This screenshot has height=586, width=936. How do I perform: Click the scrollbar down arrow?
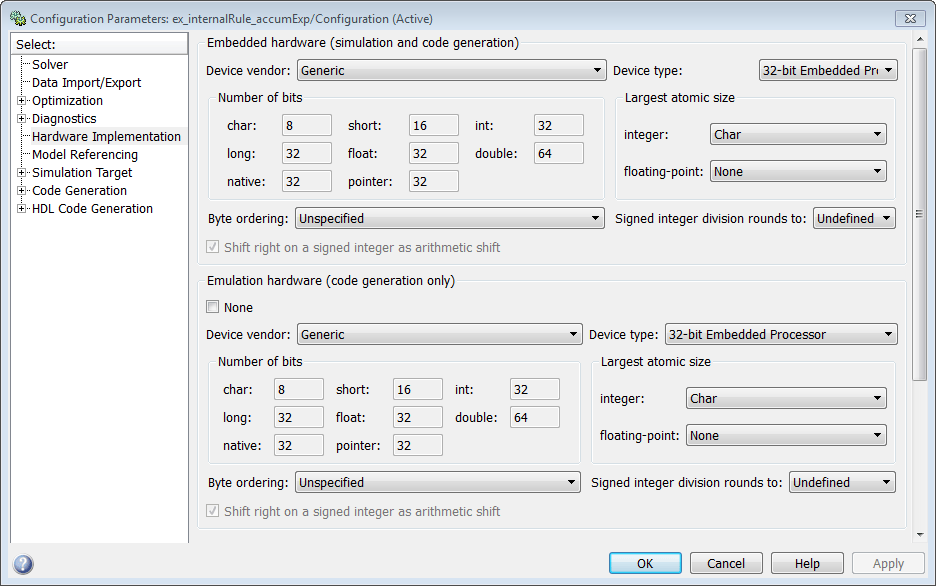pos(919,535)
